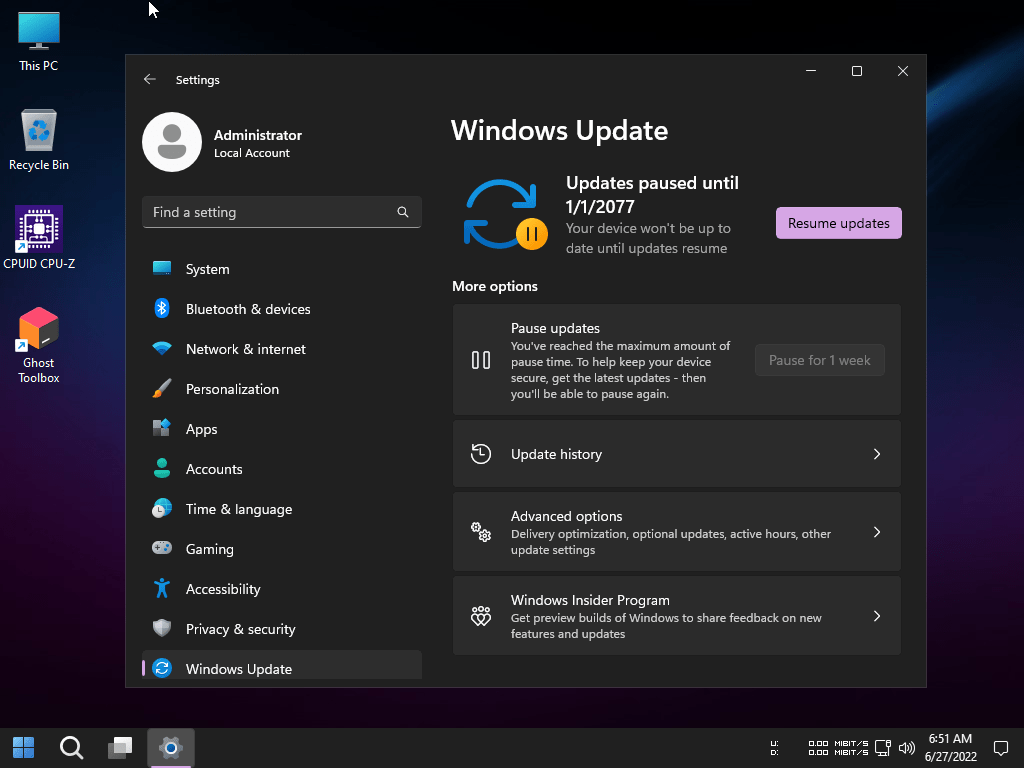Expand the Windows Insider Program entry

coord(676,616)
